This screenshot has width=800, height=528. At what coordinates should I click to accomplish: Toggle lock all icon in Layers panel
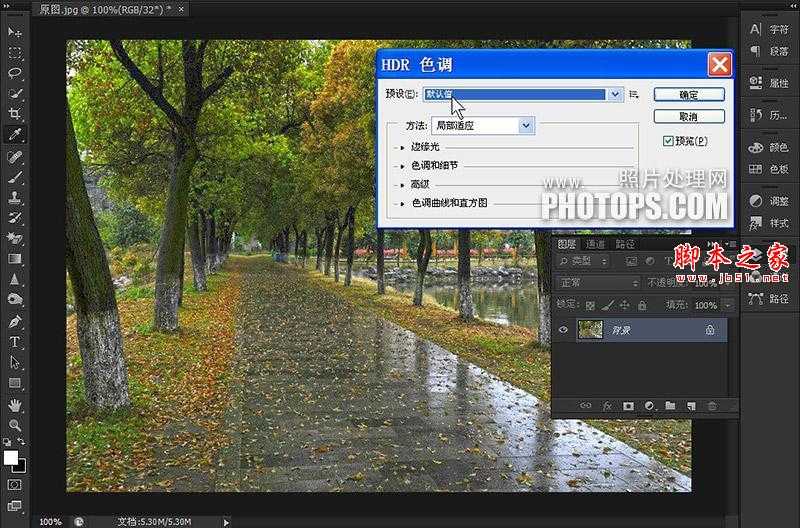642,305
